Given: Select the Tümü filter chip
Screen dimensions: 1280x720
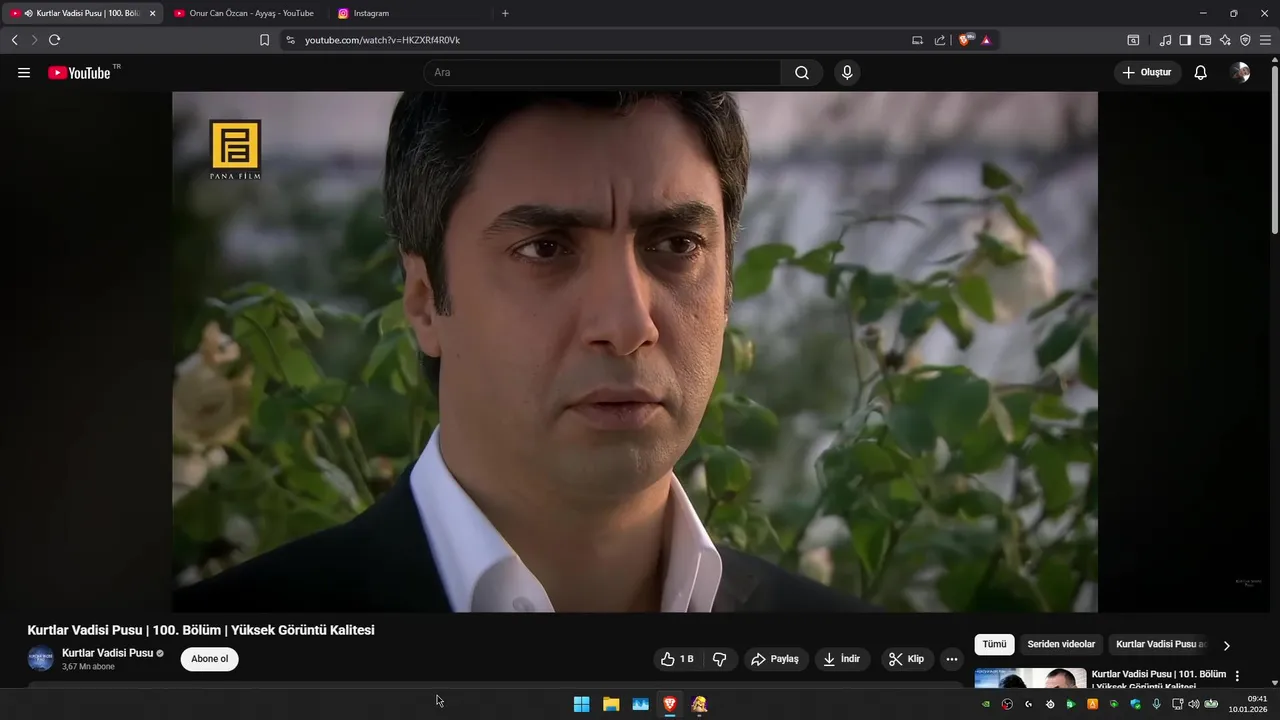Looking at the screenshot, I should pos(994,645).
